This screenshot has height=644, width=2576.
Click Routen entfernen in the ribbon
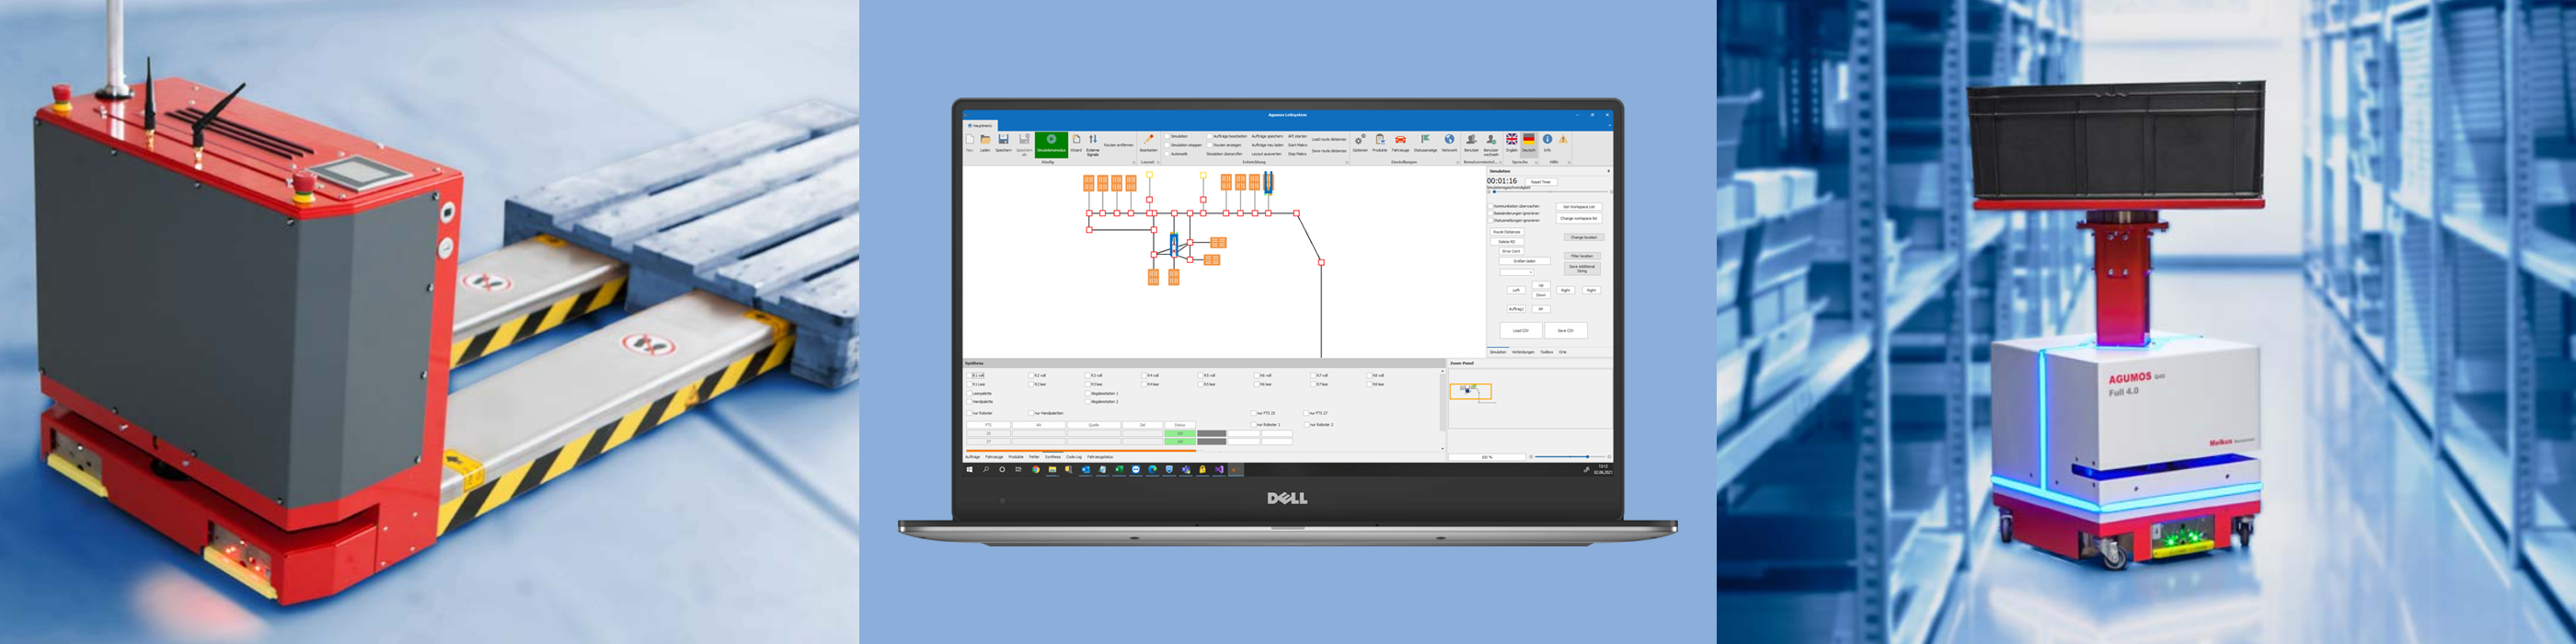pyautogui.click(x=1119, y=145)
